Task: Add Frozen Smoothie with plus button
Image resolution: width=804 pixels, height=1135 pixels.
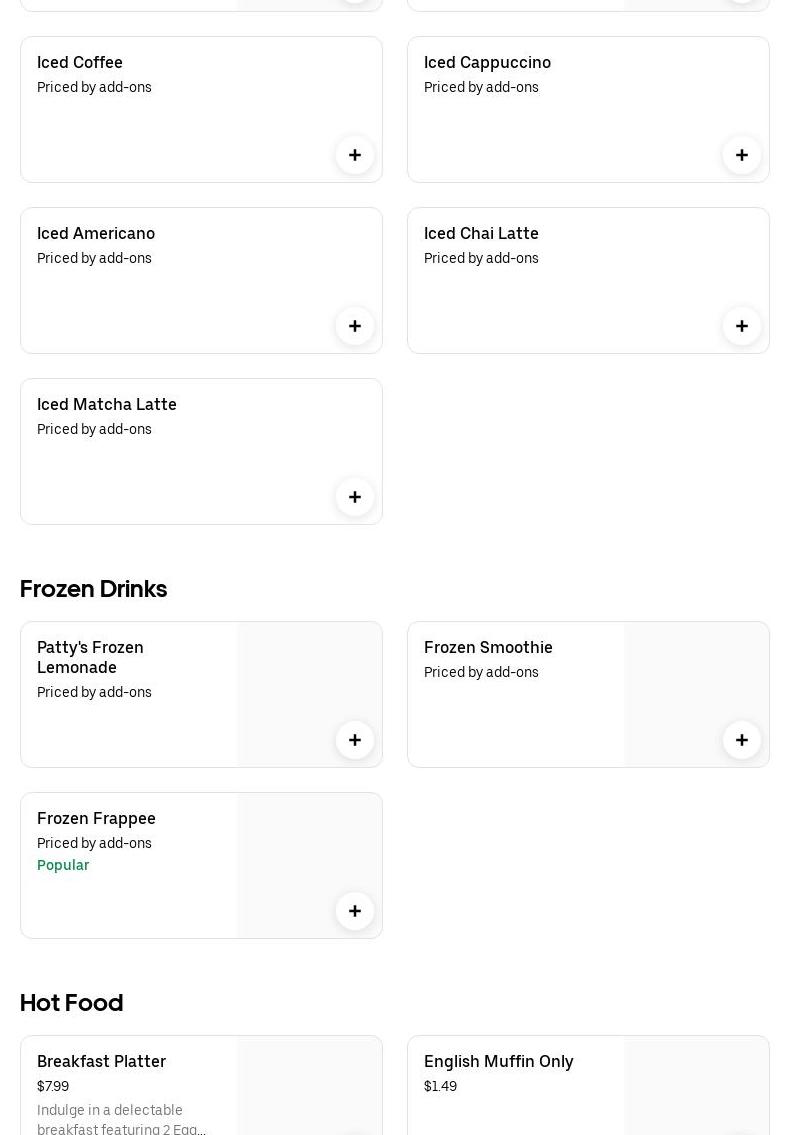Action: [x=742, y=740]
